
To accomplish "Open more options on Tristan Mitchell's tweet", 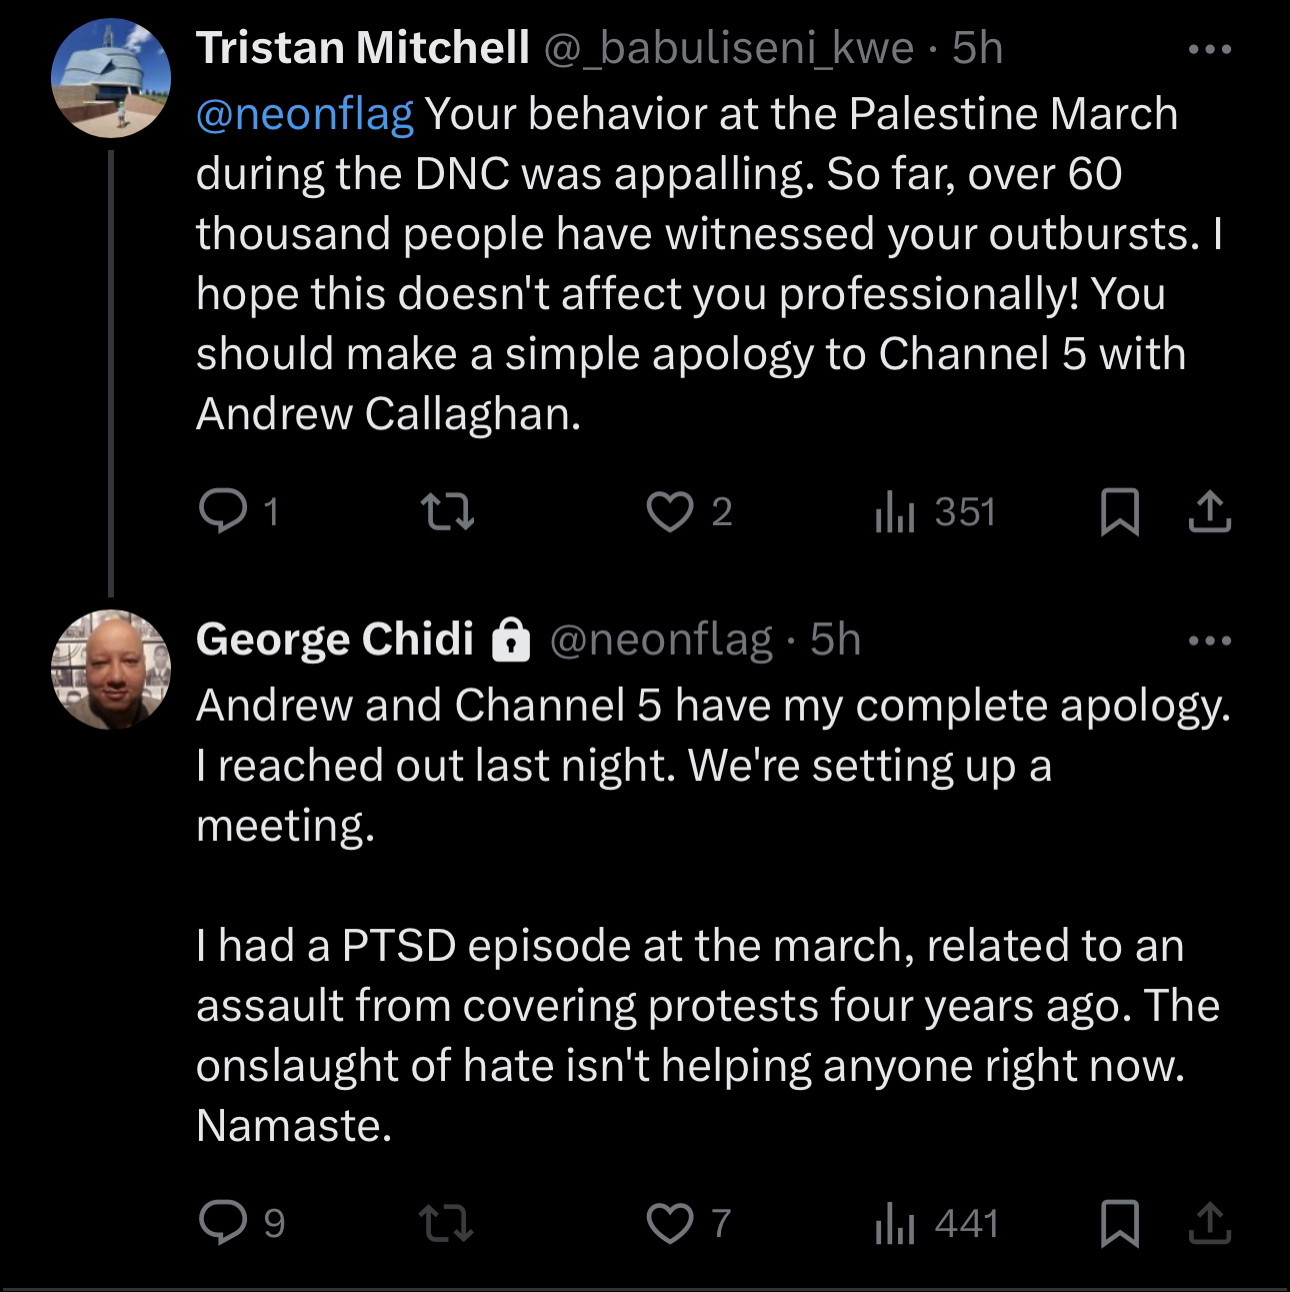I will [x=1210, y=49].
